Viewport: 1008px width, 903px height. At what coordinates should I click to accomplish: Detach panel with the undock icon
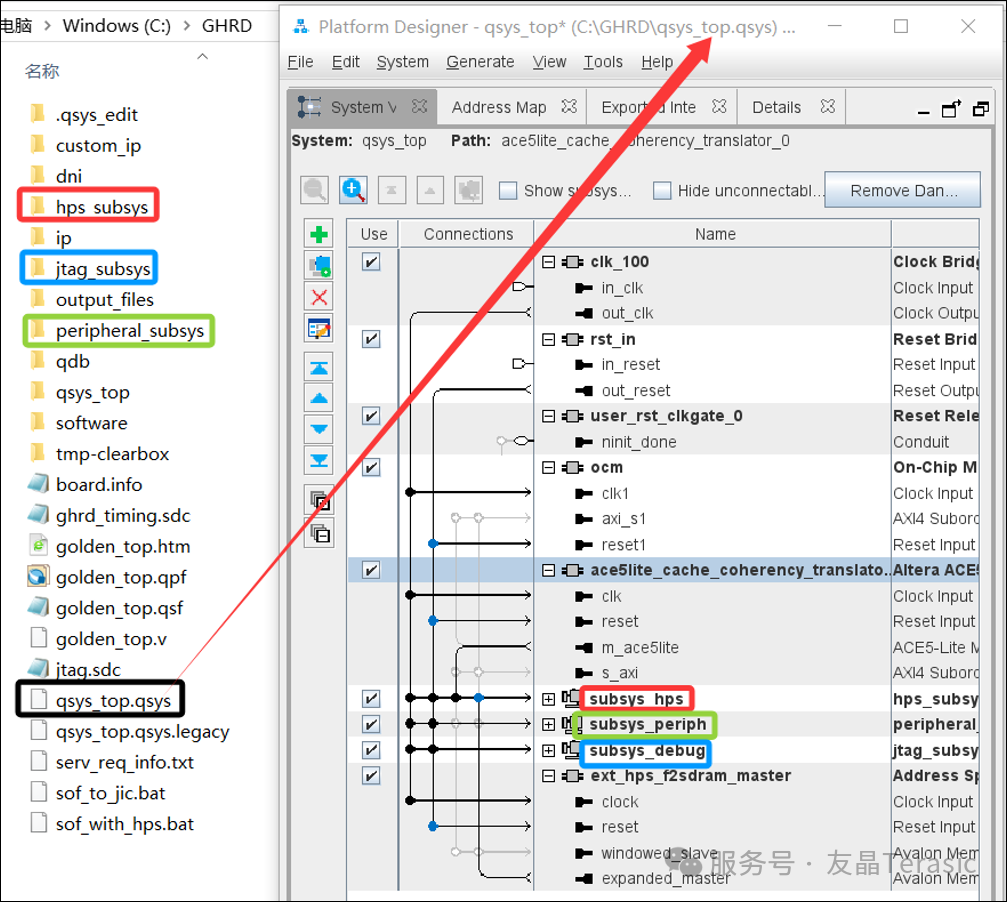(x=951, y=109)
